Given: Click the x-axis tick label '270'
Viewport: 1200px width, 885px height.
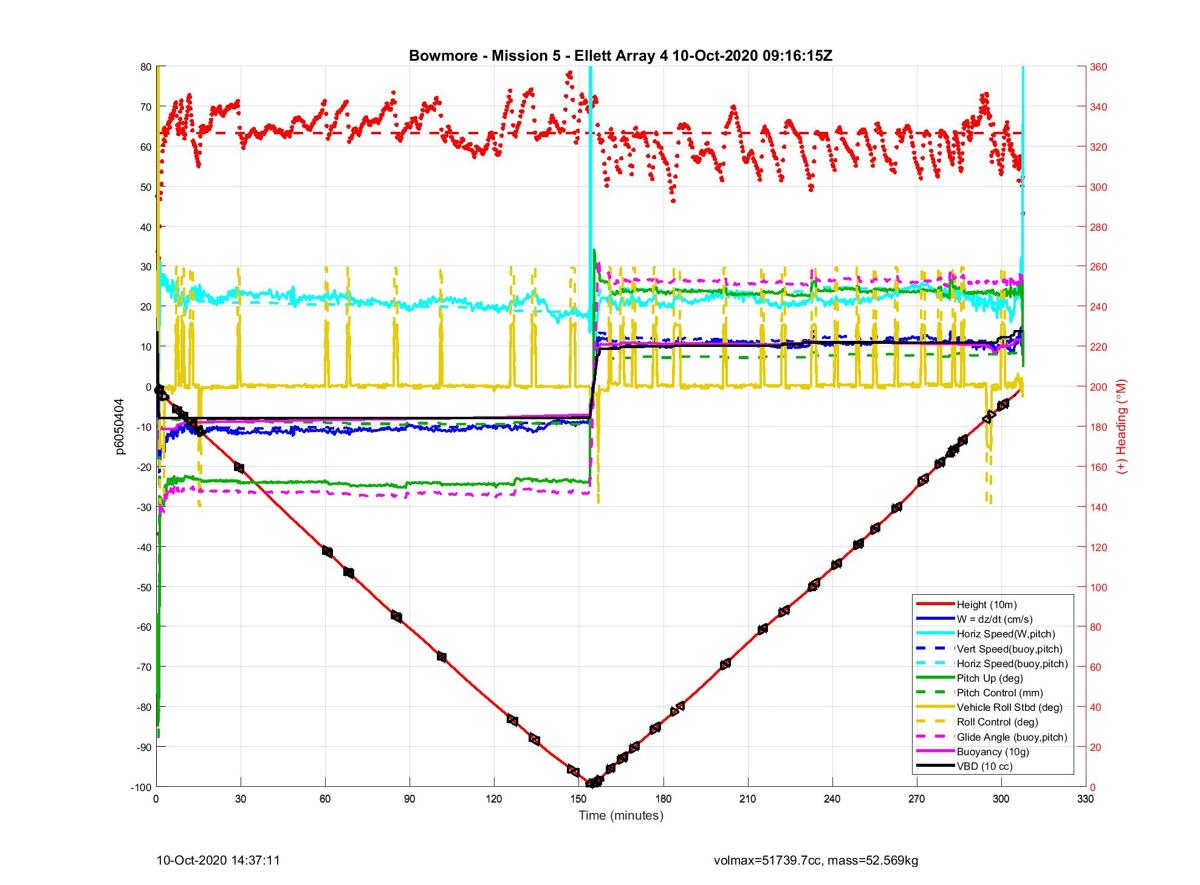Looking at the screenshot, I should tap(917, 799).
